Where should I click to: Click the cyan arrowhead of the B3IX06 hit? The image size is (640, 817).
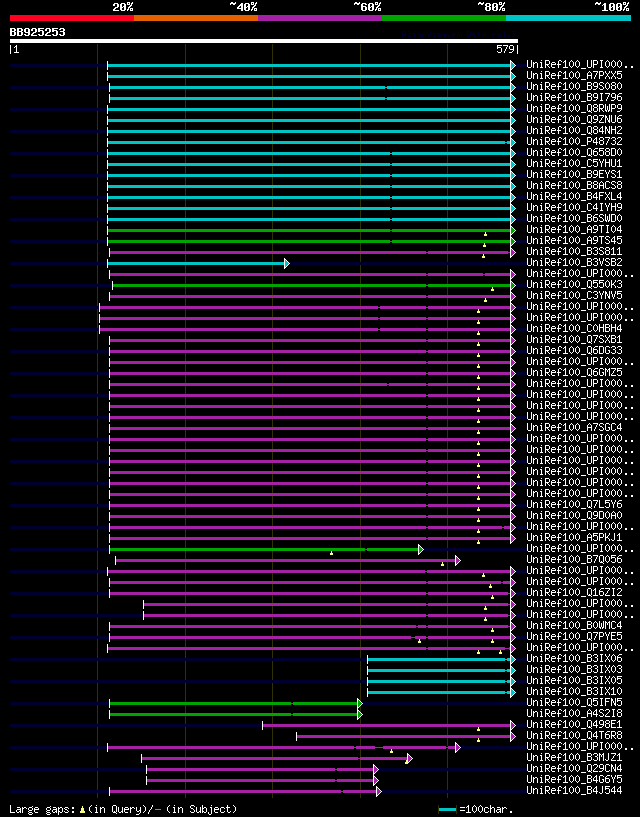(x=513, y=660)
